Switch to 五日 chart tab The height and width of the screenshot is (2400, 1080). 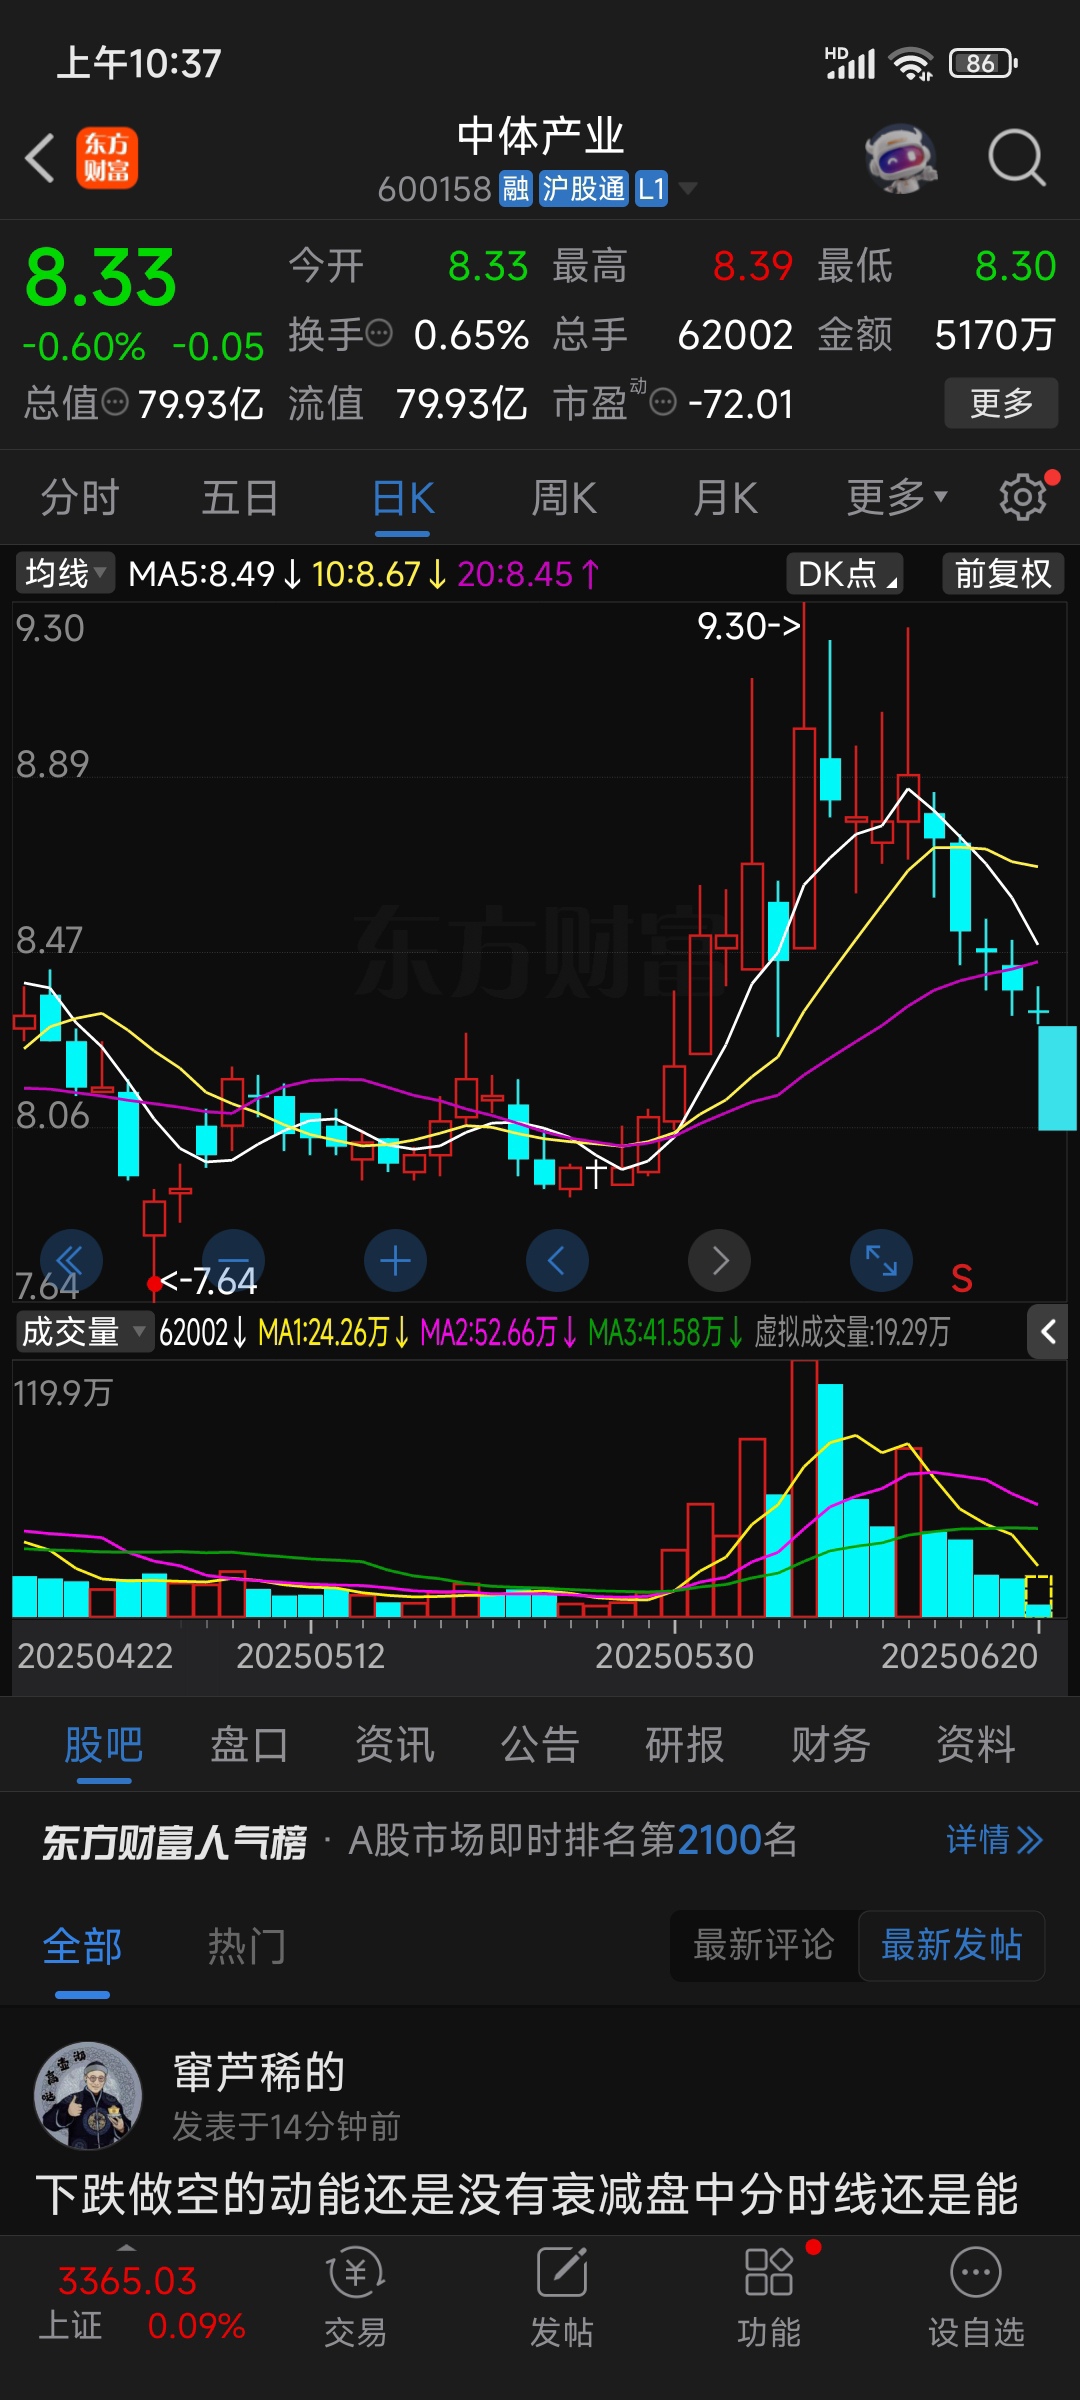240,497
